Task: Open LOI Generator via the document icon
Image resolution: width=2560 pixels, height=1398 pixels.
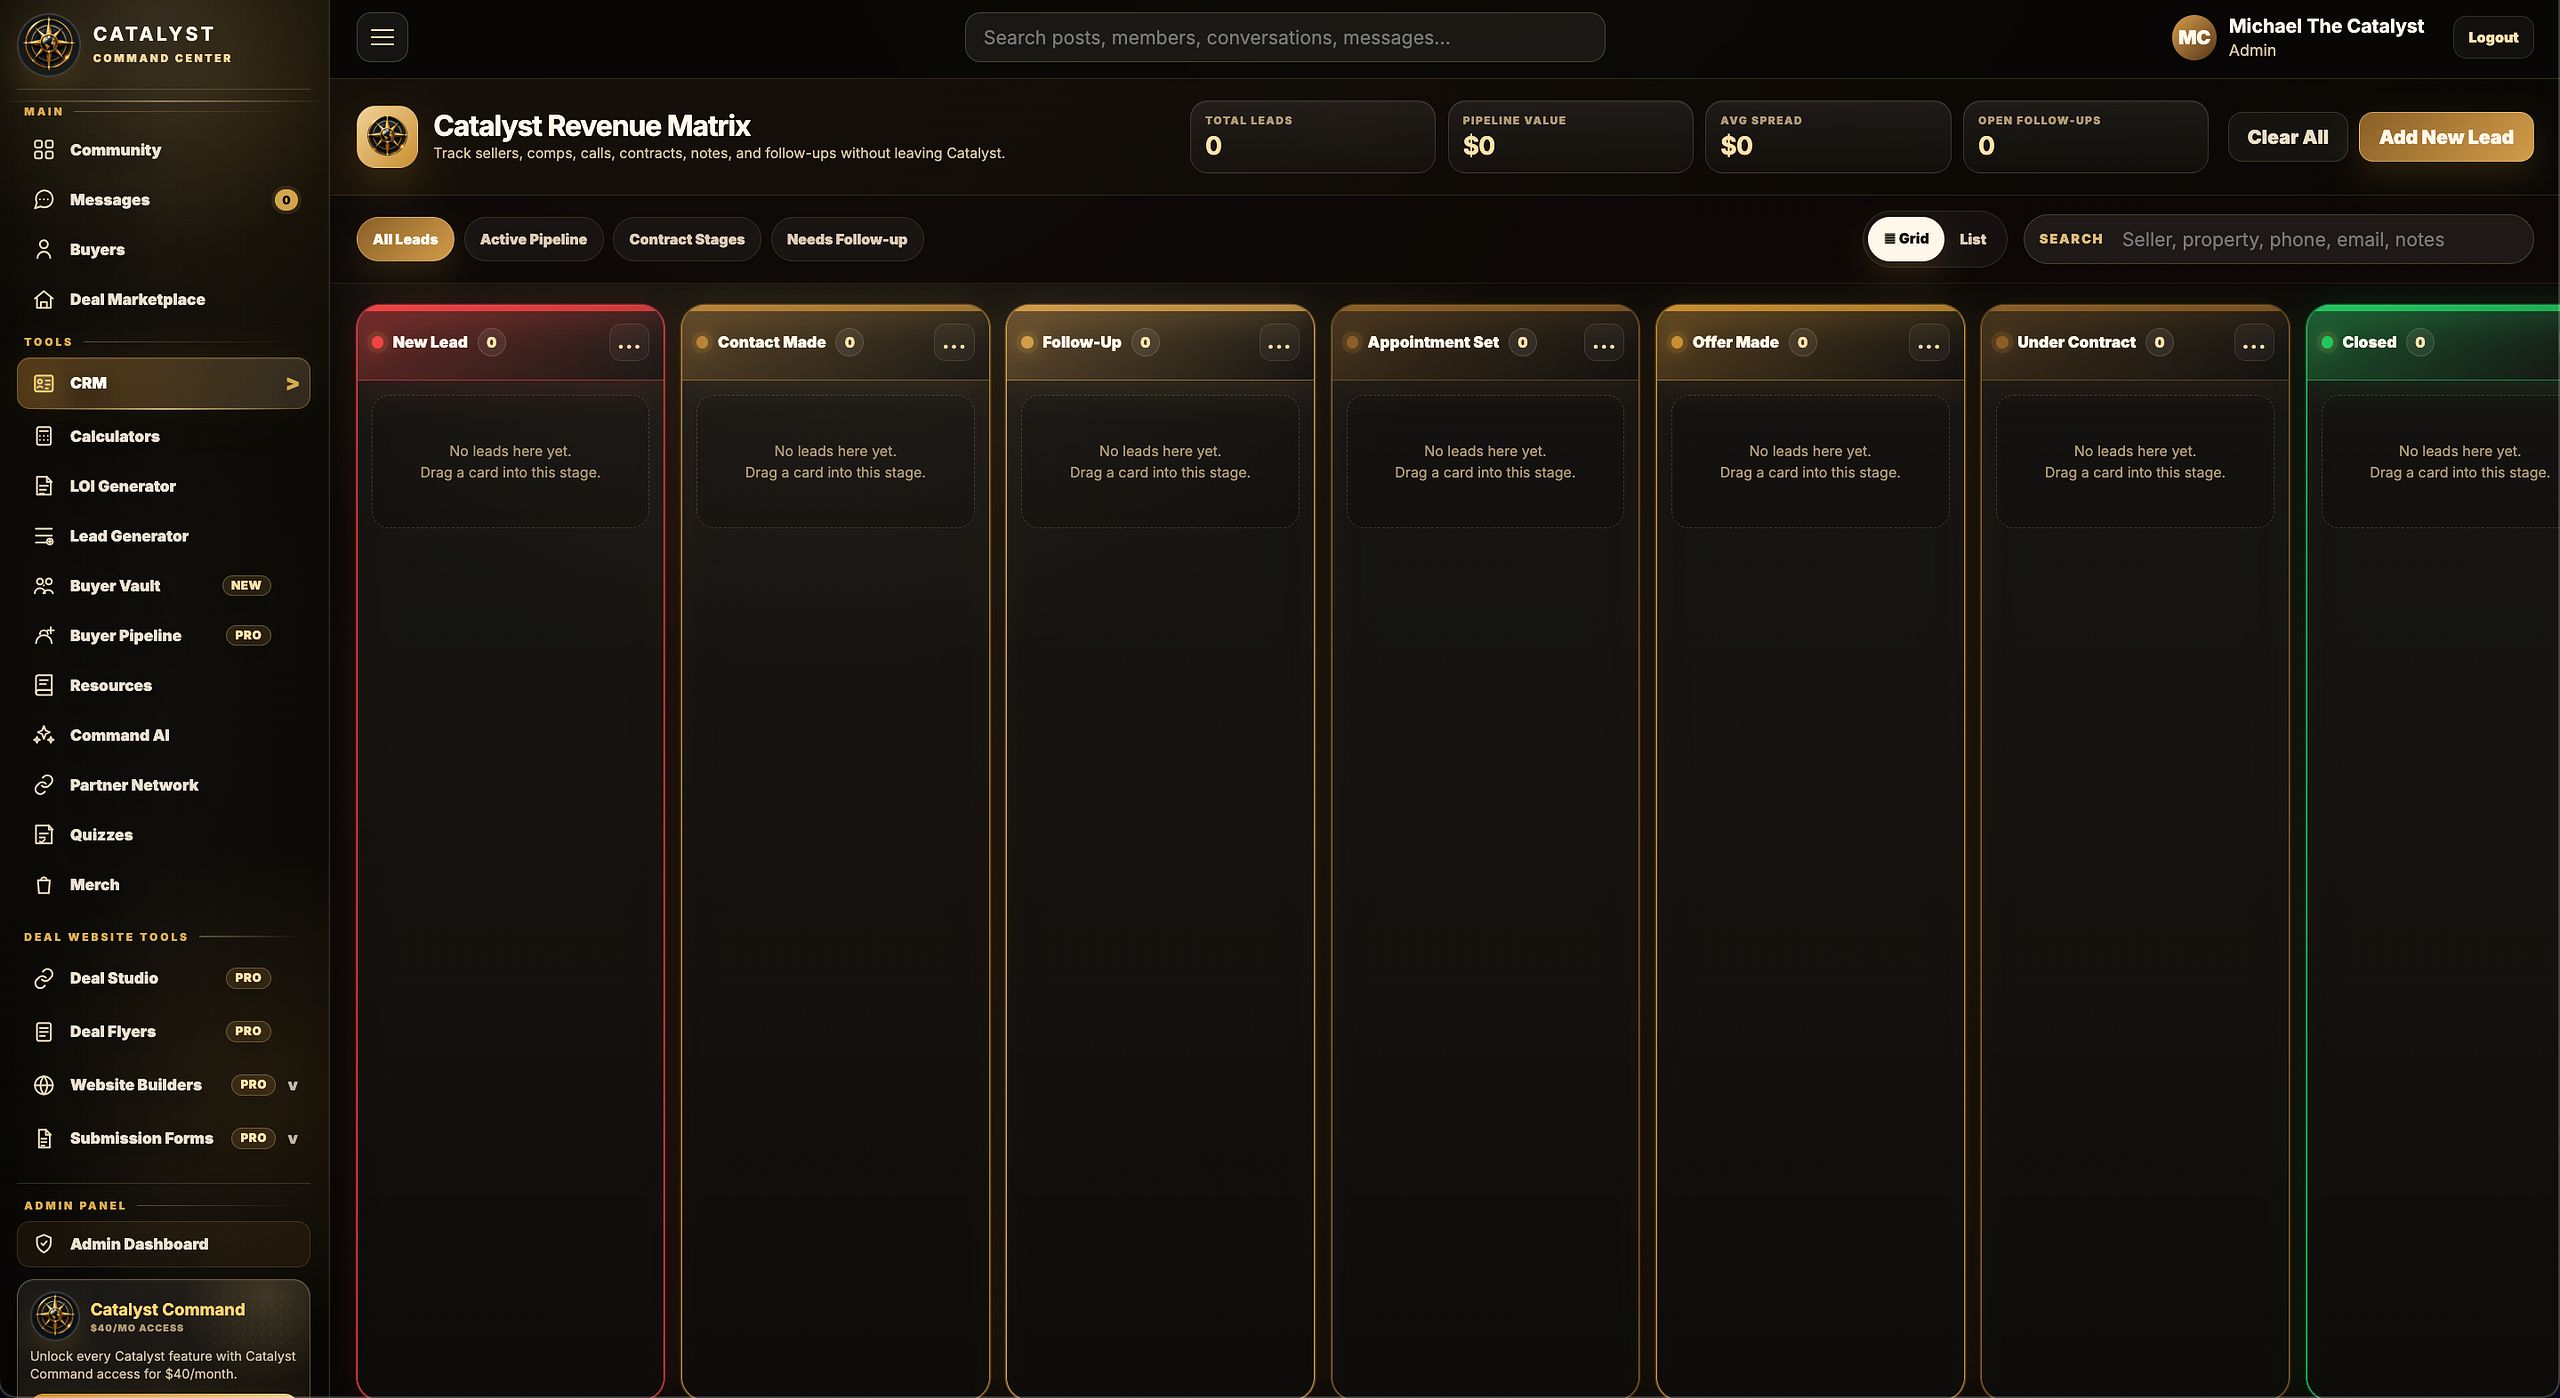Action: coord(43,486)
